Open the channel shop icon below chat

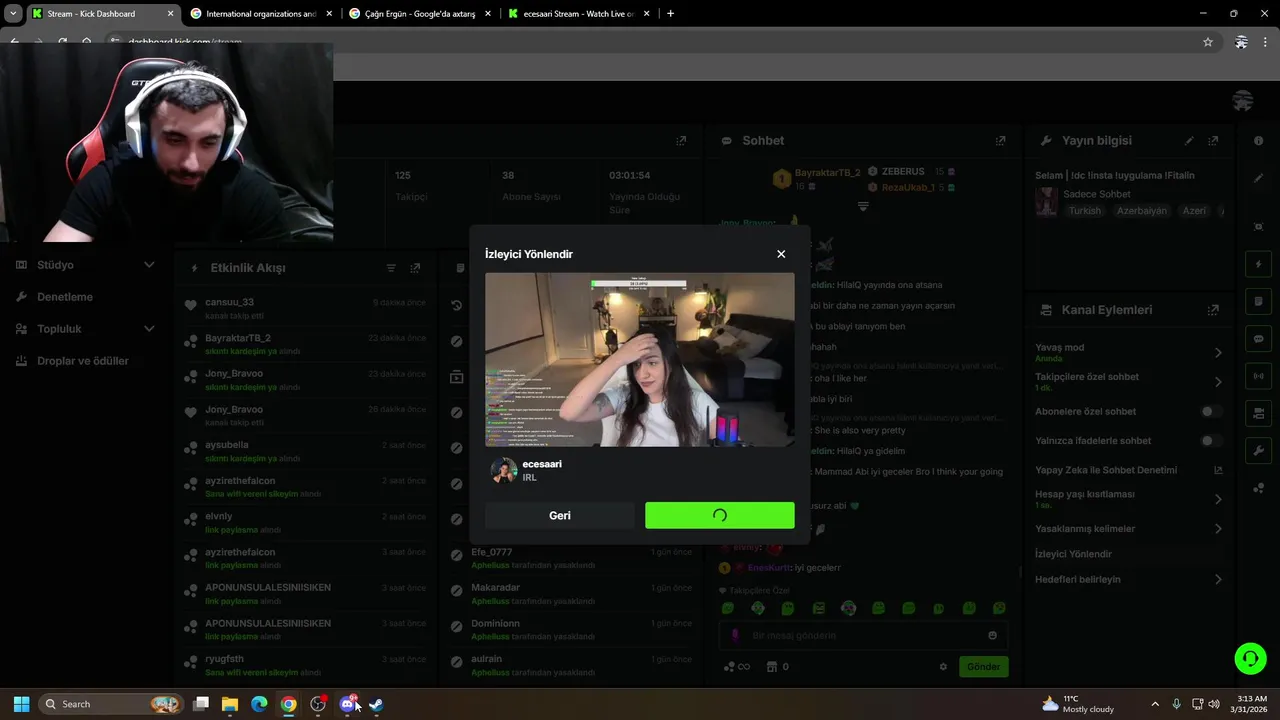tap(772, 667)
